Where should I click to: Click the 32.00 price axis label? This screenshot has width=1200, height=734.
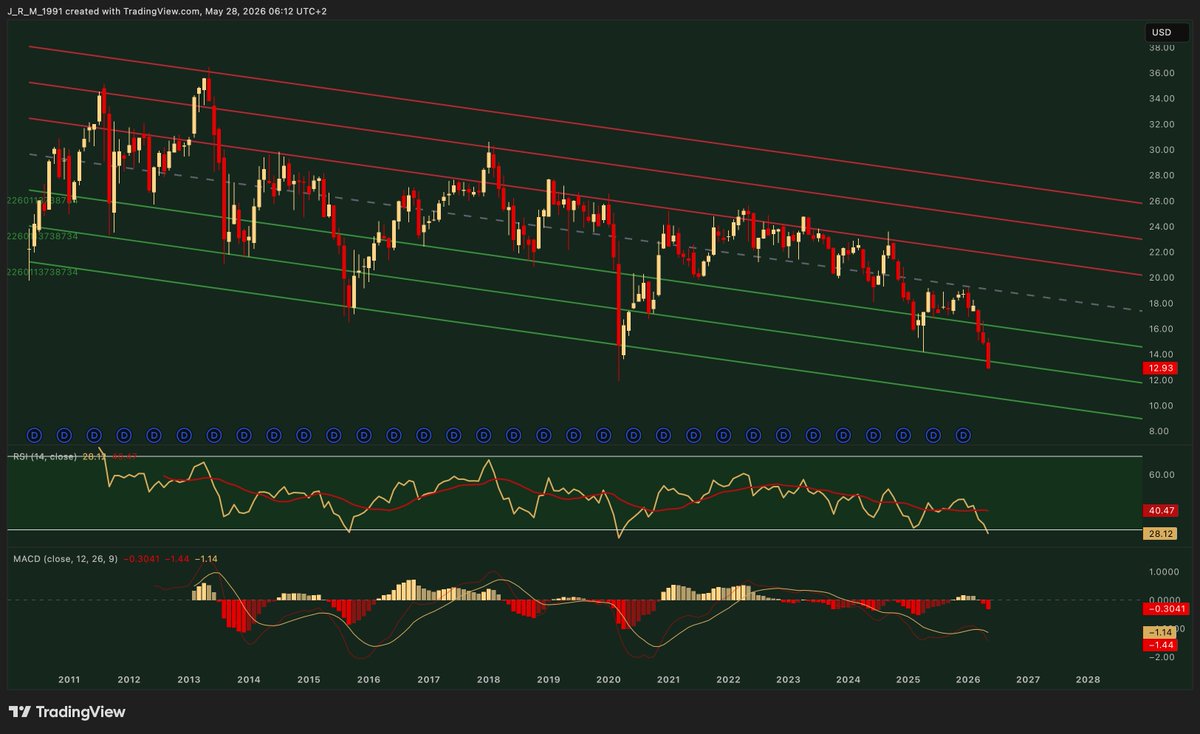click(x=1161, y=124)
